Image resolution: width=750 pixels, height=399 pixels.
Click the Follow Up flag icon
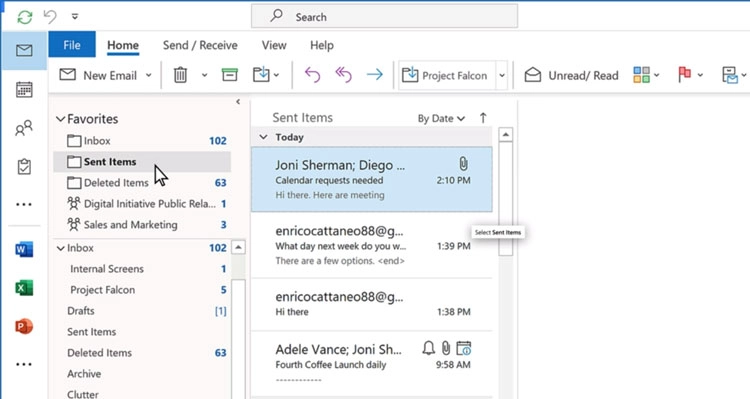coord(684,75)
